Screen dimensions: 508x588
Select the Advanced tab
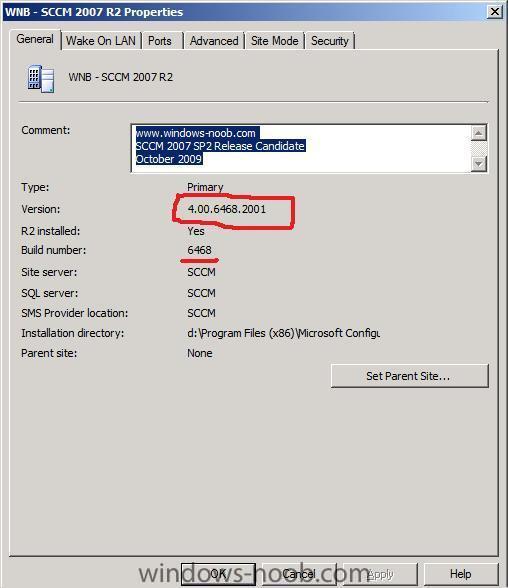pyautogui.click(x=214, y=40)
